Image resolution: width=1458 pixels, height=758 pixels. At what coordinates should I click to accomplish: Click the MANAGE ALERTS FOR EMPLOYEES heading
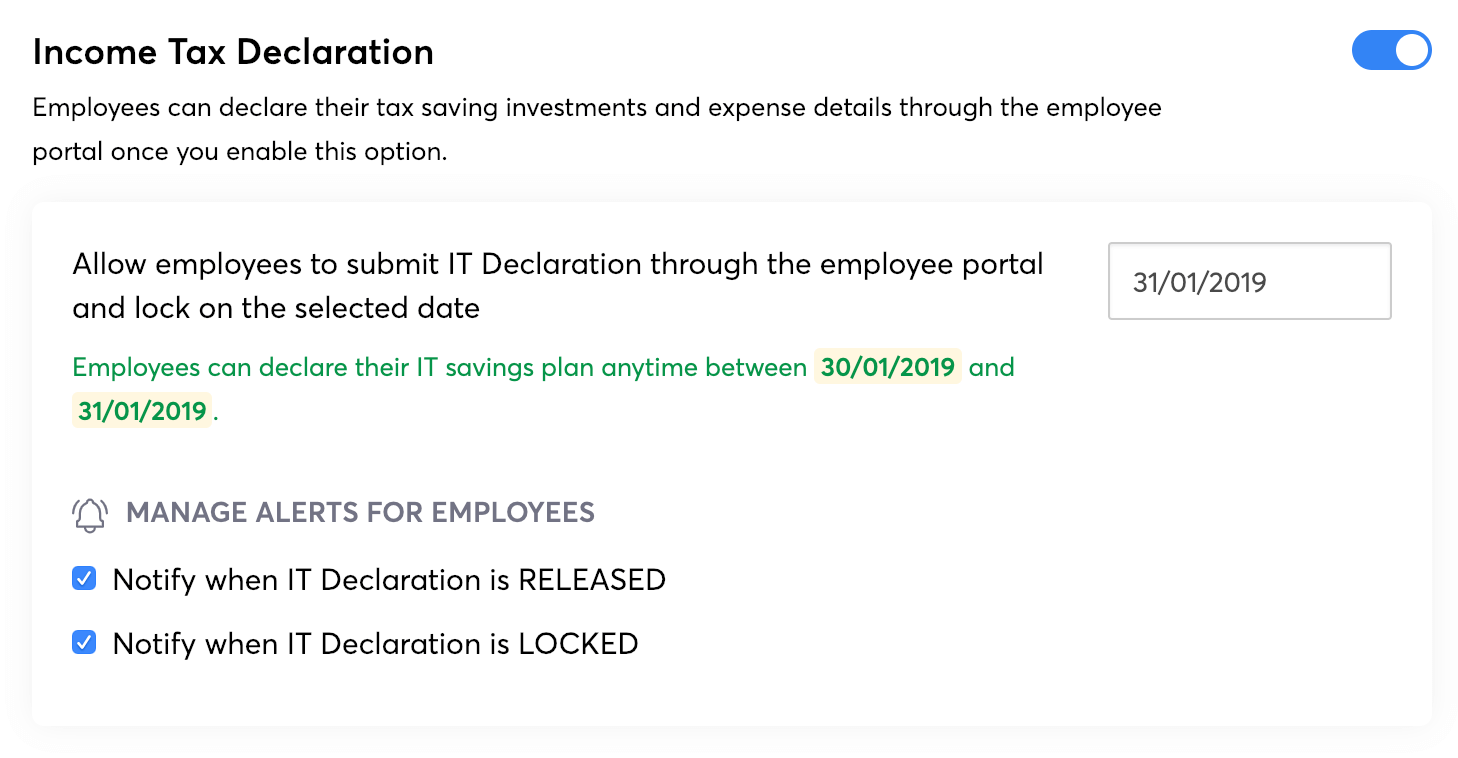pos(360,513)
